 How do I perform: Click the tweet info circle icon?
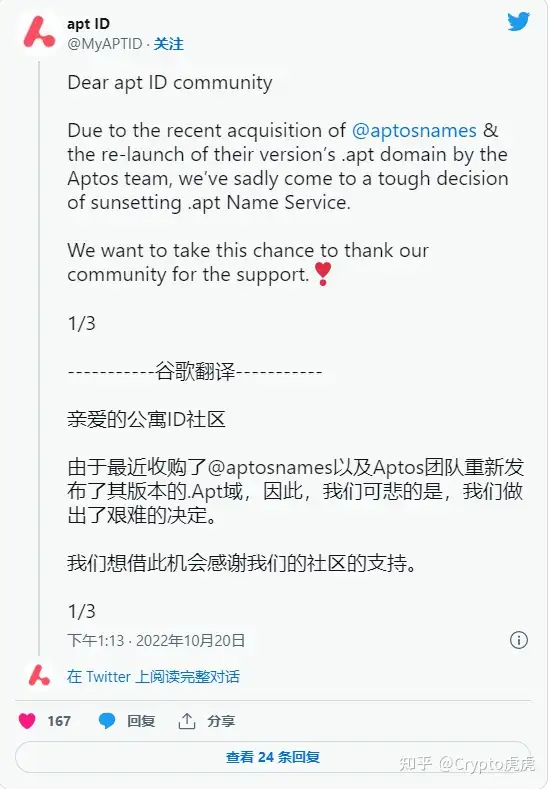(x=519, y=640)
